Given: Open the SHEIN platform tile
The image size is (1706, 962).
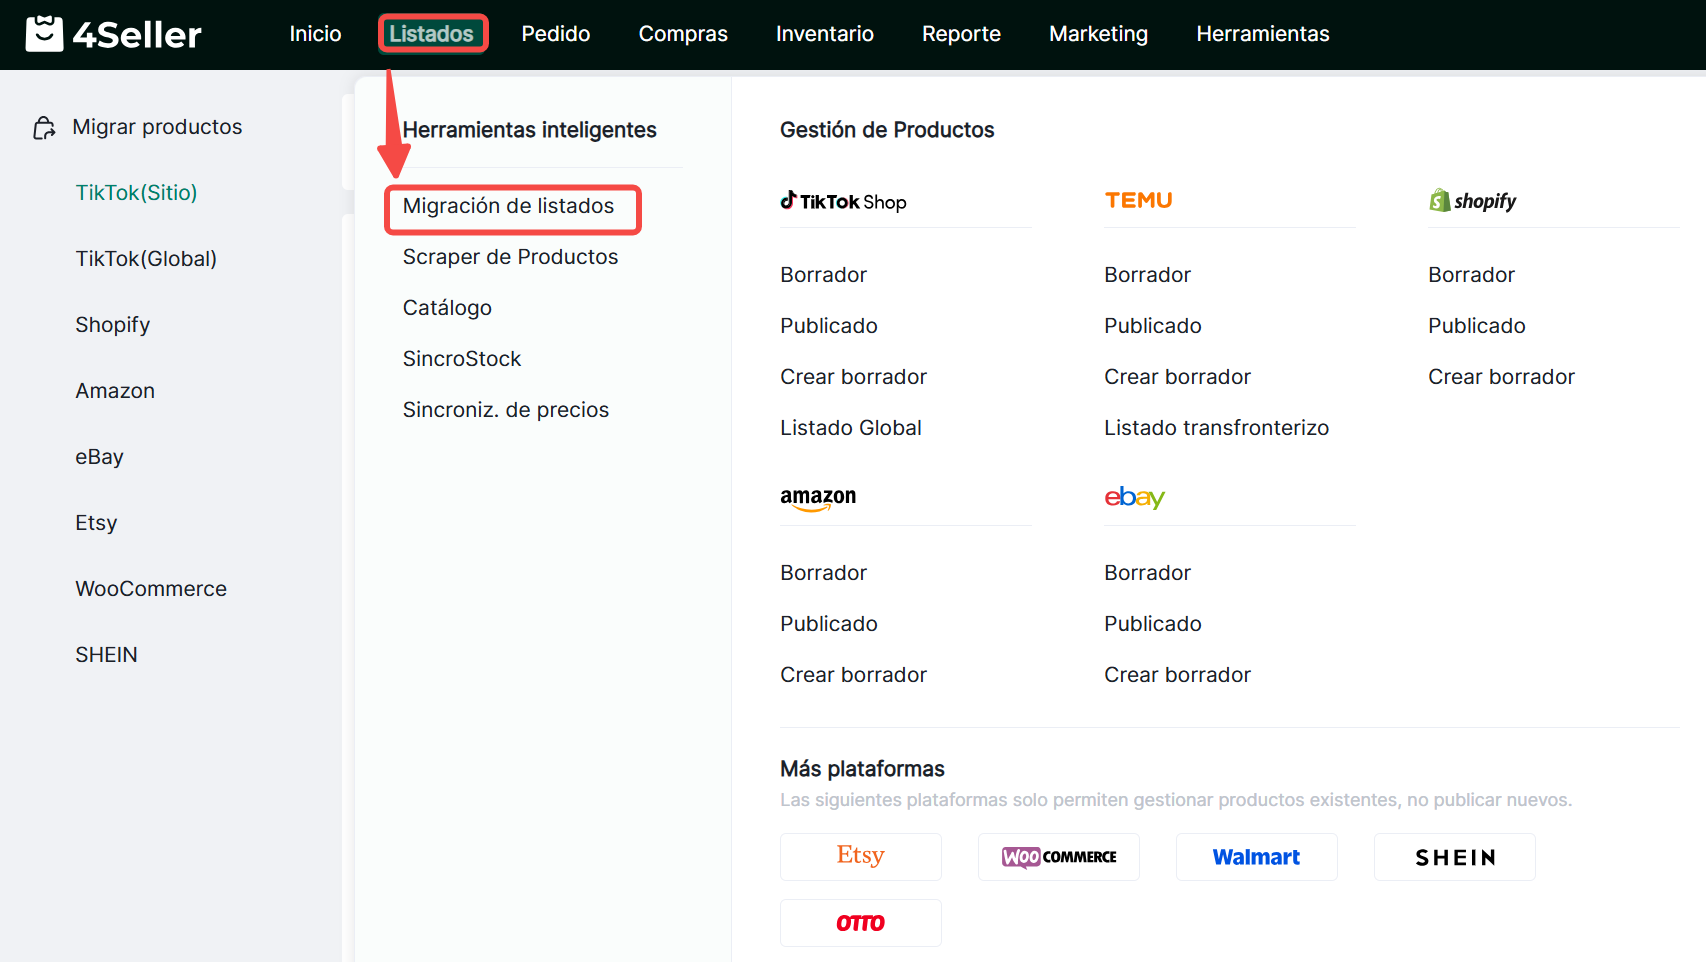Looking at the screenshot, I should point(1454,857).
